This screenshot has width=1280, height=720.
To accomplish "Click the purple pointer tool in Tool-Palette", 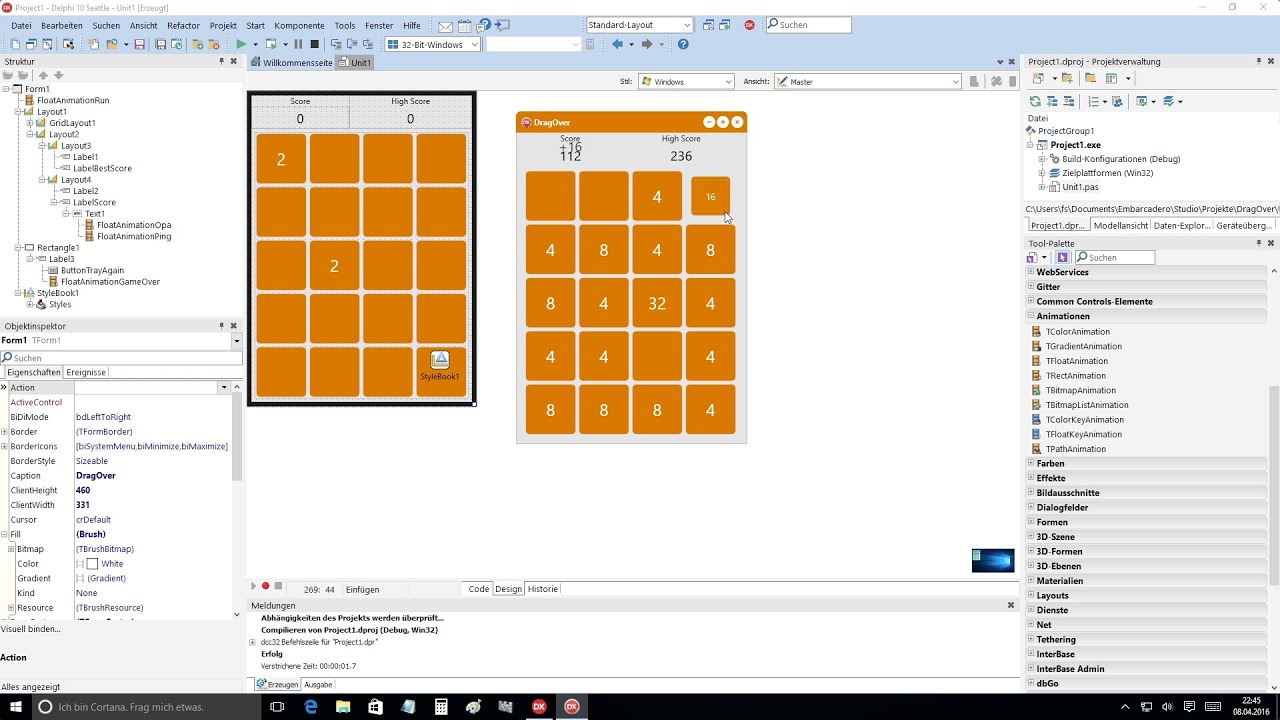I will (1062, 258).
